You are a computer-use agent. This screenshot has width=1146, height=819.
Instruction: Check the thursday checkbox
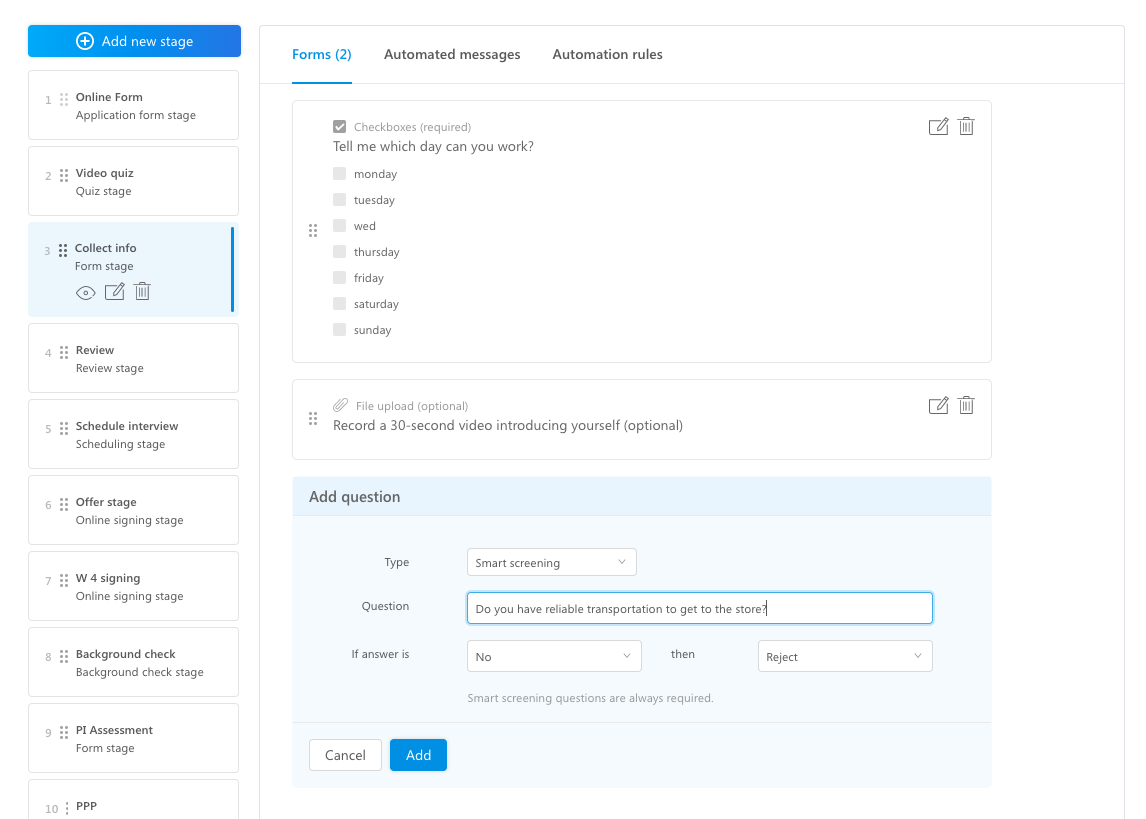[x=339, y=251]
